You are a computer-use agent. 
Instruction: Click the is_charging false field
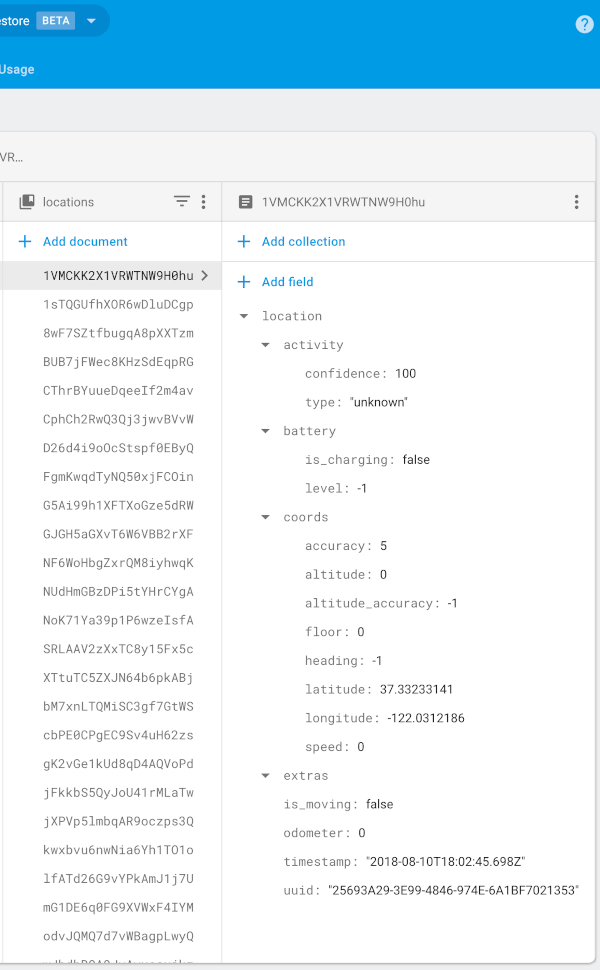(x=367, y=460)
